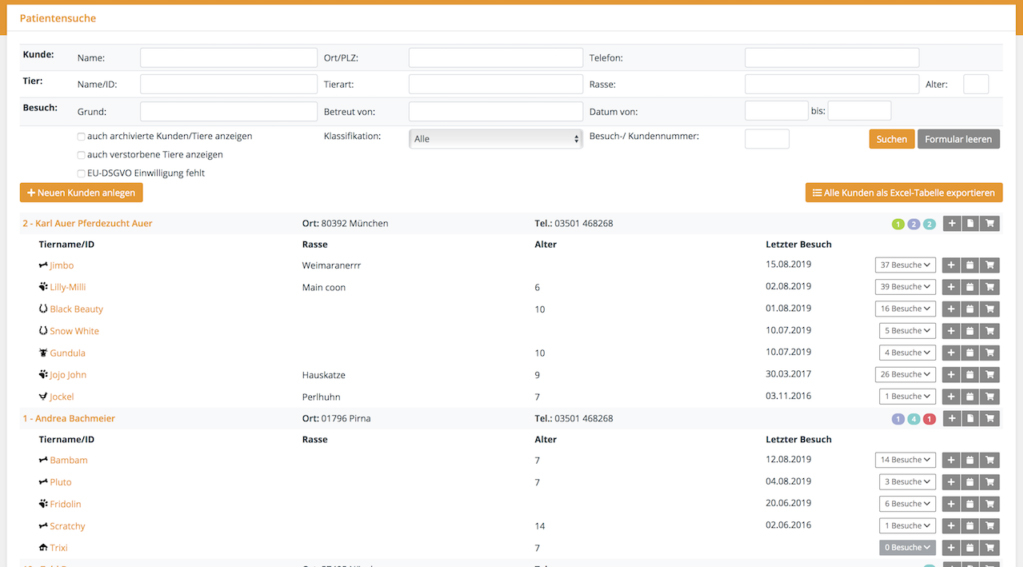Open the calendar icon for Lilly-Milli
1023x568 pixels.
(x=970, y=287)
